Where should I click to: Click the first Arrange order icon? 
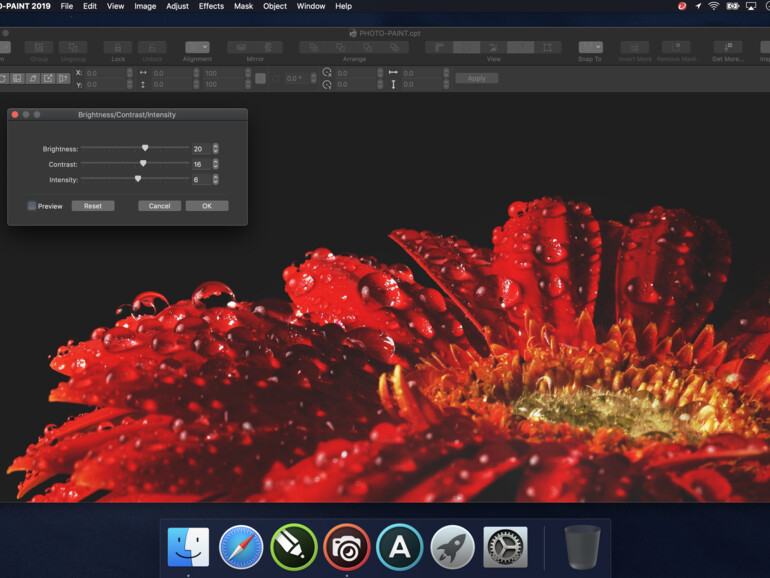313,47
